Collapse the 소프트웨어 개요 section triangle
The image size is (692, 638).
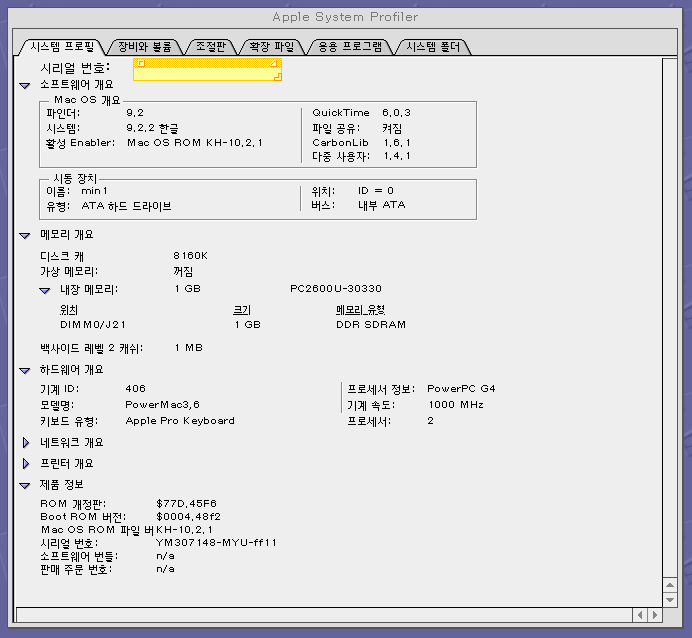tap(24, 85)
